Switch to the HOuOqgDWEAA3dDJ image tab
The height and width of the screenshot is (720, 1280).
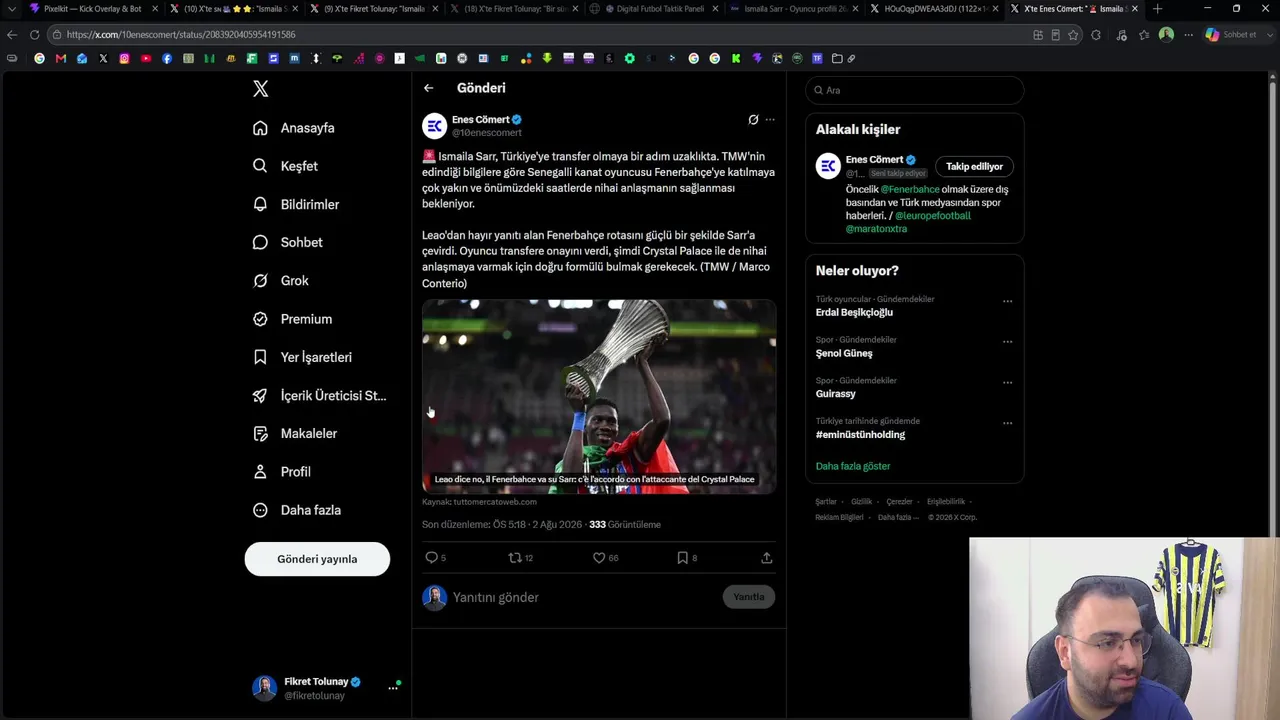933,9
